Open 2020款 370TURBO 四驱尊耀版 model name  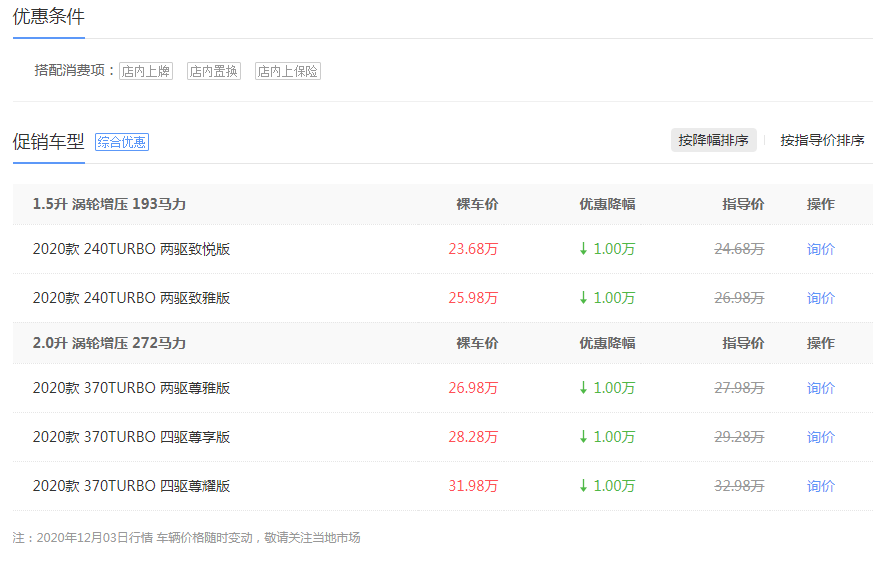131,486
